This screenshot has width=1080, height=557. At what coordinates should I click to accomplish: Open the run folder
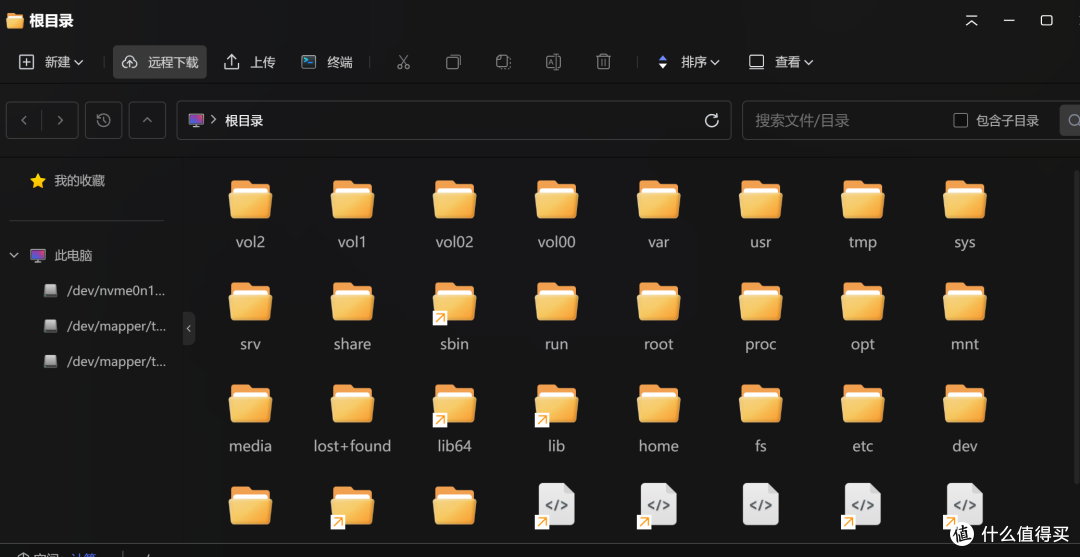pos(556,315)
